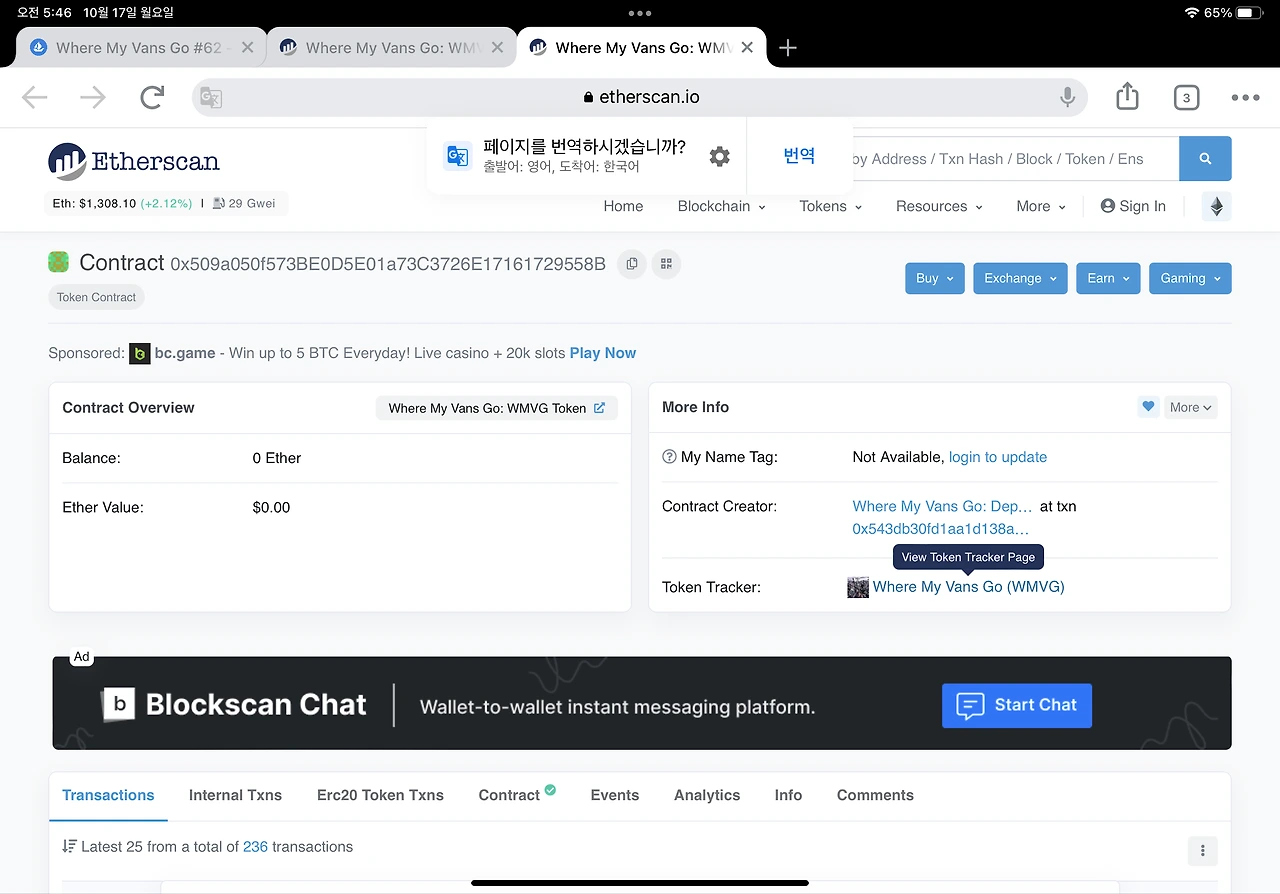The width and height of the screenshot is (1280, 894).
Task: Tap the translate icon in address bar
Action: pyautogui.click(x=211, y=97)
